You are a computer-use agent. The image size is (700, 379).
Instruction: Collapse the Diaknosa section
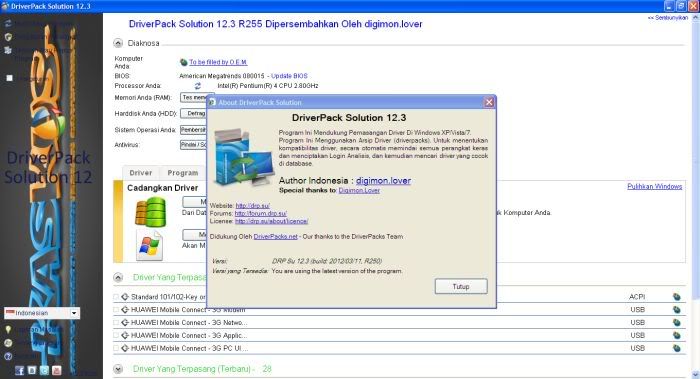(118, 43)
